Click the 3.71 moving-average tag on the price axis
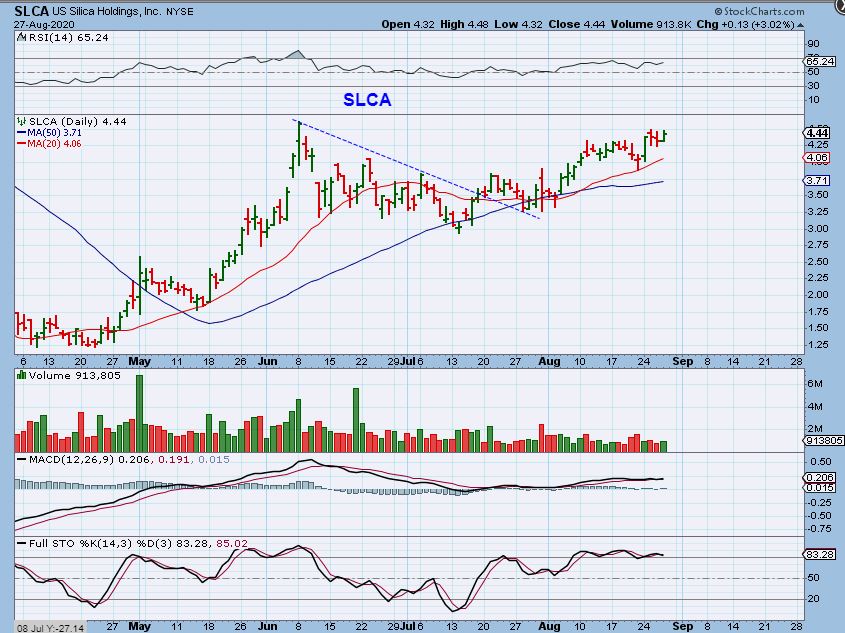Image resolution: width=845 pixels, height=633 pixels. pos(816,180)
